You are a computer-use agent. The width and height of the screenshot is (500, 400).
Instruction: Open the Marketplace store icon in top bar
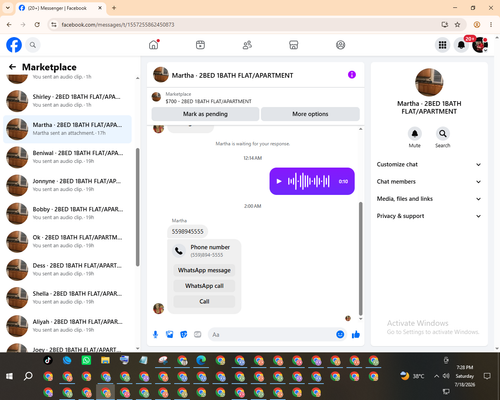point(294,45)
